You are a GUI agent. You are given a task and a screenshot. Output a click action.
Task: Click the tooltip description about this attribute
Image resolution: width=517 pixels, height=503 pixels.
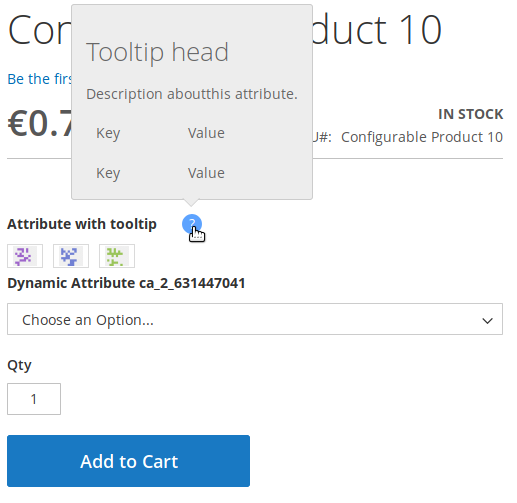[192, 94]
